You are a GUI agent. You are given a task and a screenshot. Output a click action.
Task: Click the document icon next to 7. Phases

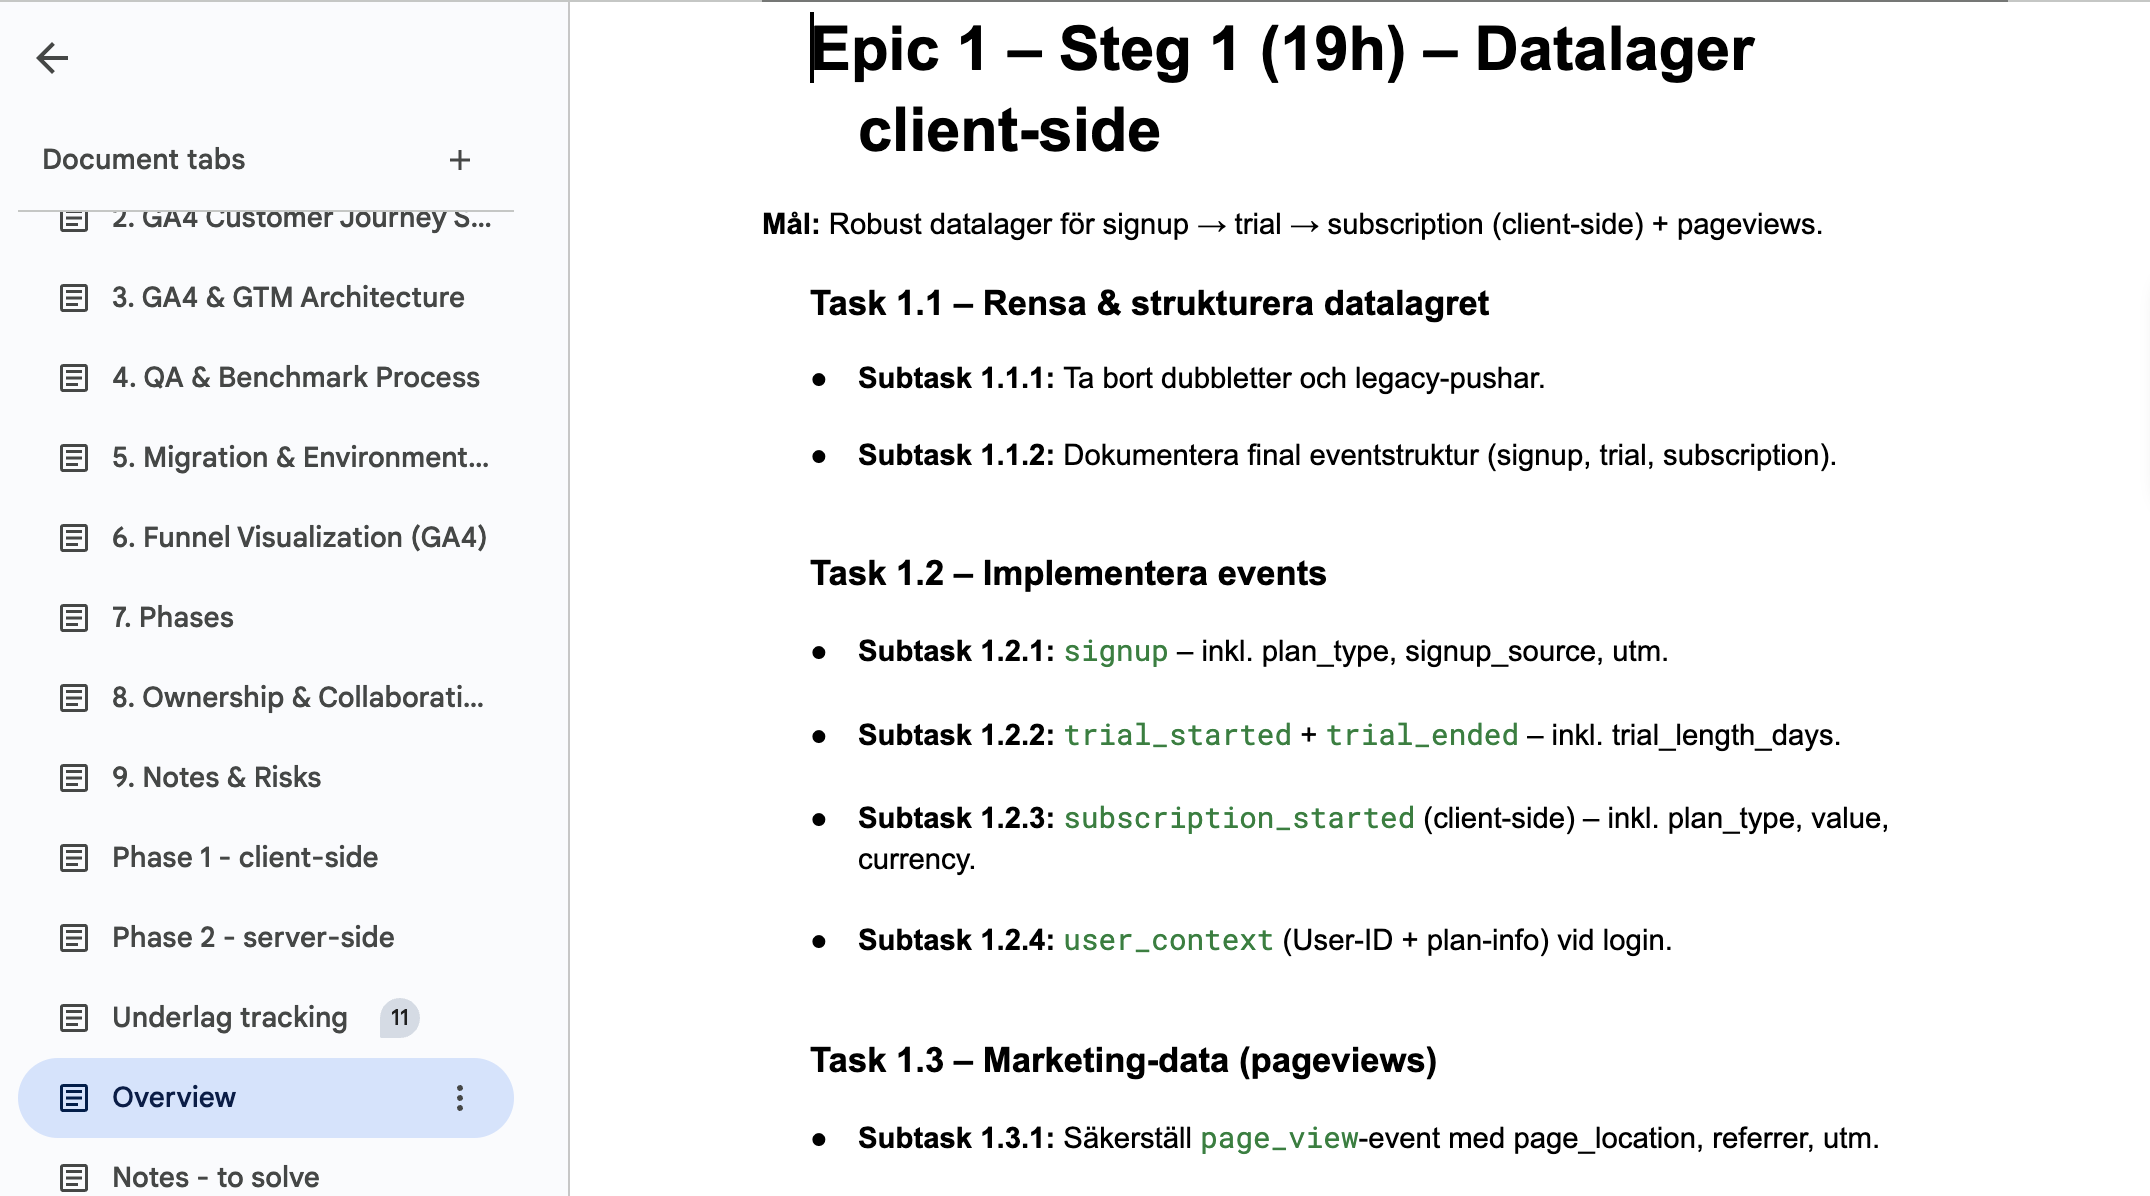[x=75, y=618]
